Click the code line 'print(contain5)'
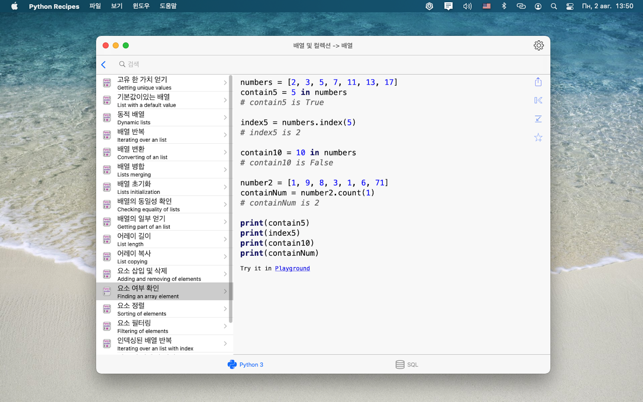Viewport: 643px width, 402px height. (275, 223)
